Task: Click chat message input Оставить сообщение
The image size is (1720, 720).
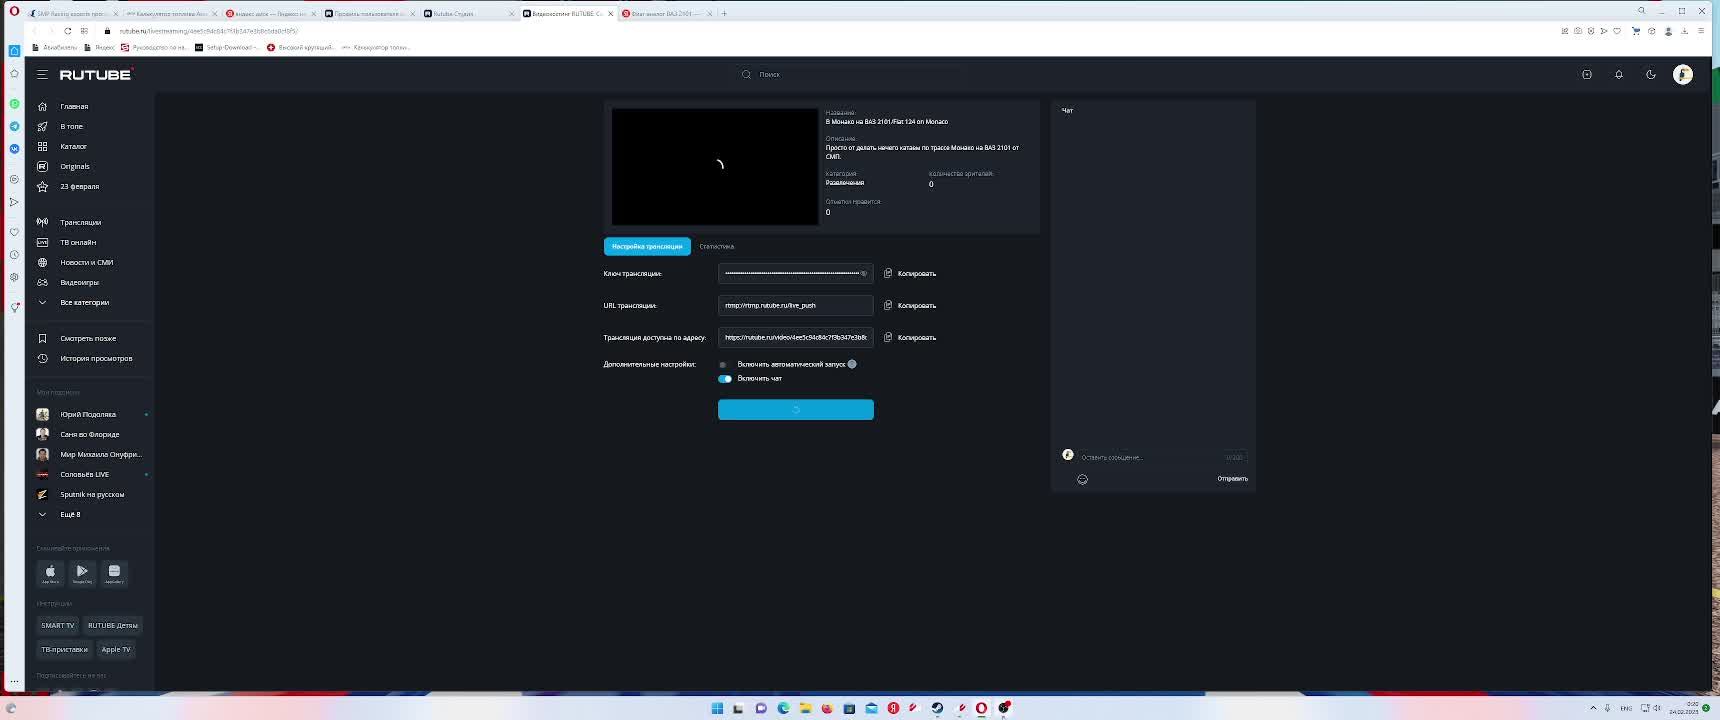Action: (1150, 457)
